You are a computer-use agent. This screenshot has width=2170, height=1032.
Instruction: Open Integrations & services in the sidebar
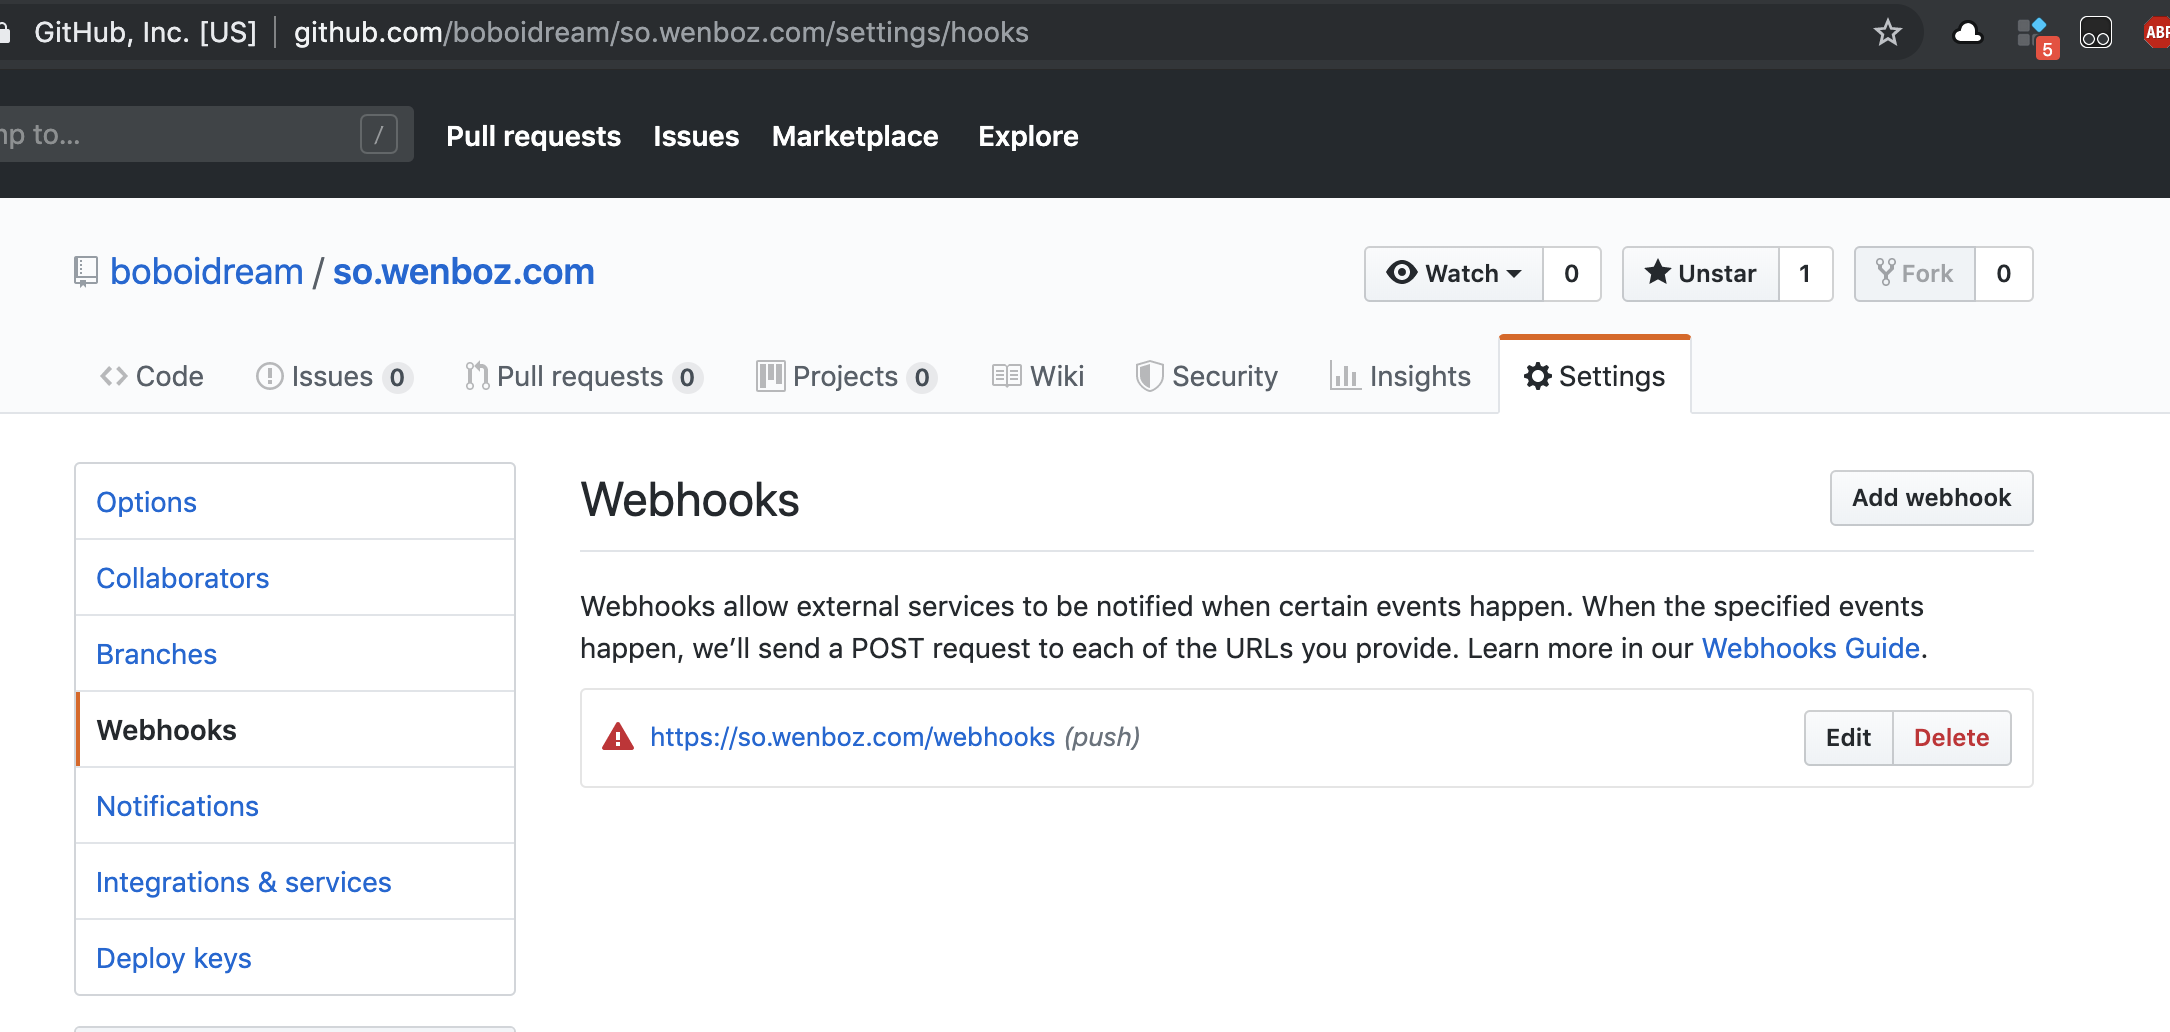tap(295, 882)
